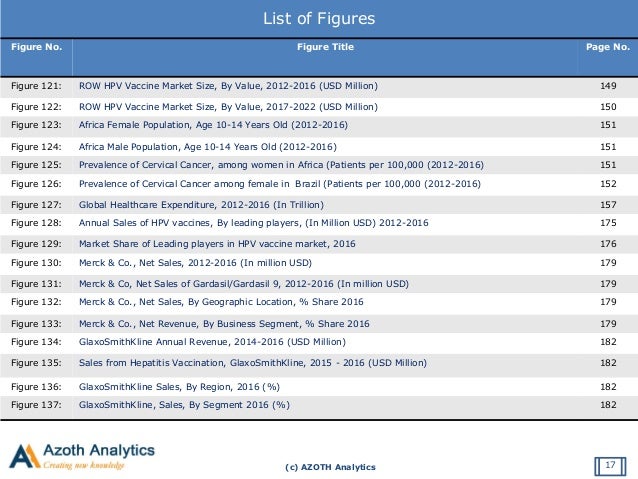Click the "Figure 129:" label
The height and width of the screenshot is (479, 638).
(x=36, y=244)
